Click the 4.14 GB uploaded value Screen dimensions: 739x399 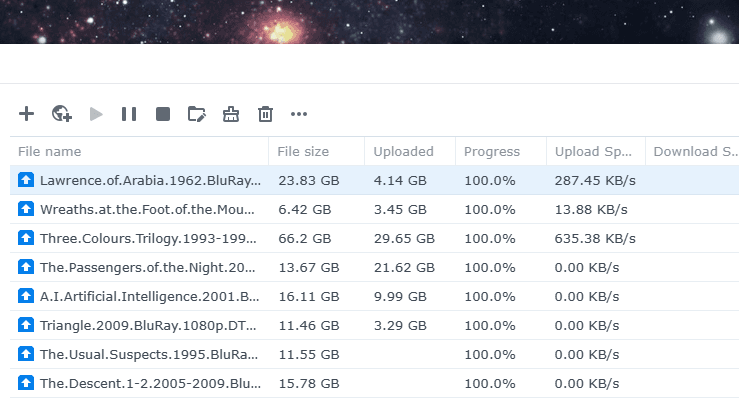pos(400,180)
